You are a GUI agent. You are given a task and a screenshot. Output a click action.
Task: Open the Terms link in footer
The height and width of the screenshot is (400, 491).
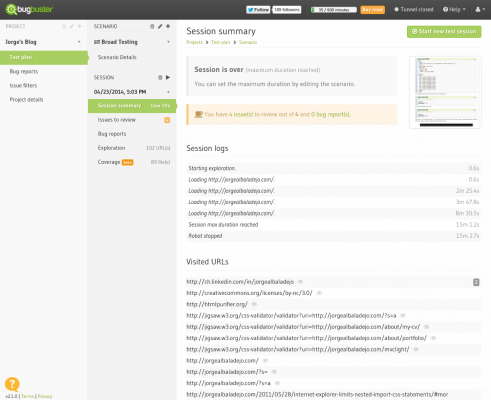click(27, 396)
